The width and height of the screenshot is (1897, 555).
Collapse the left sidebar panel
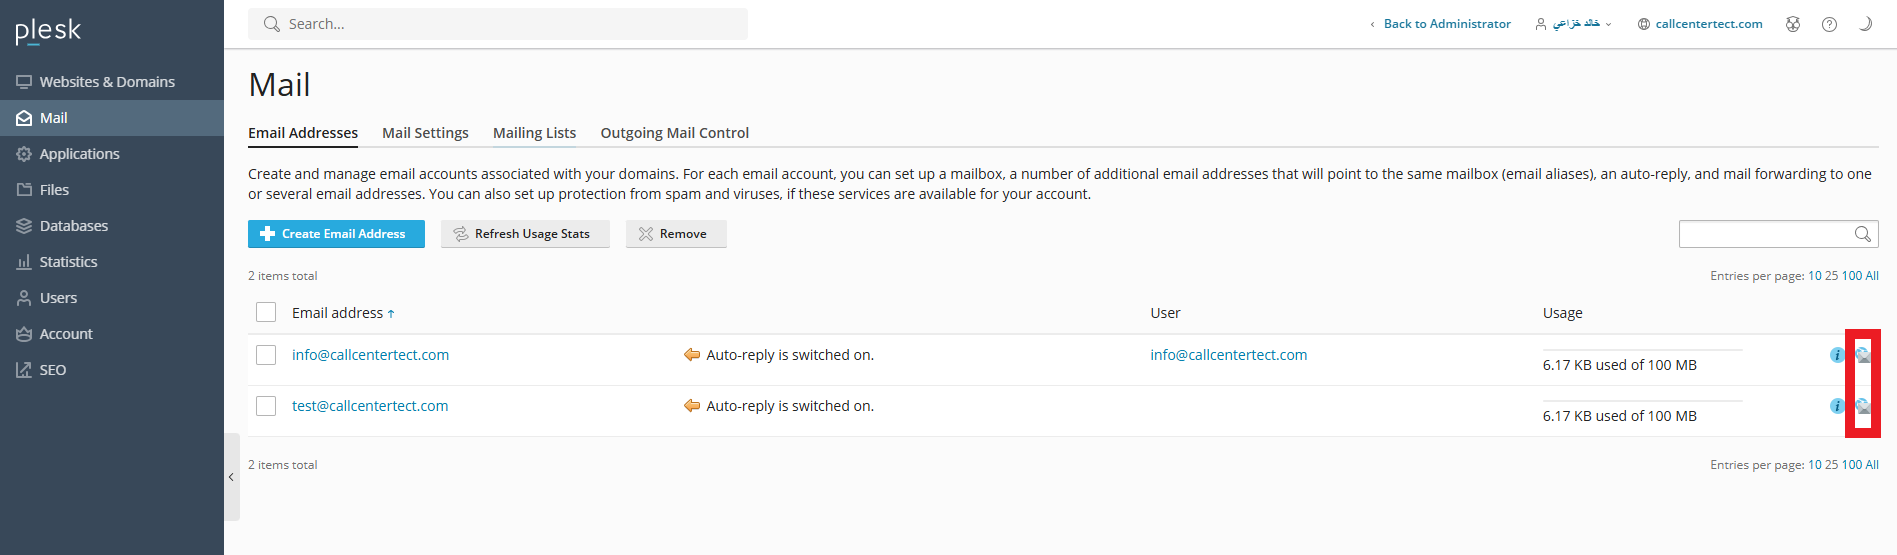231,477
